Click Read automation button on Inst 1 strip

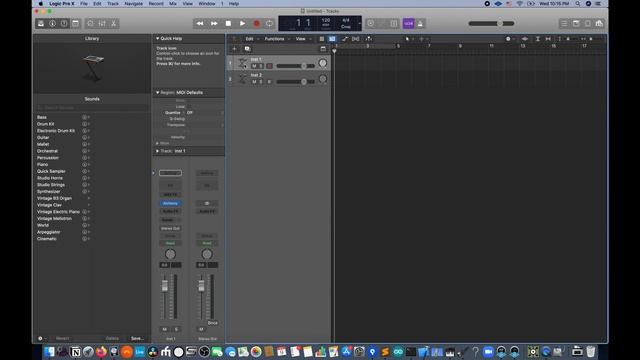point(170,244)
